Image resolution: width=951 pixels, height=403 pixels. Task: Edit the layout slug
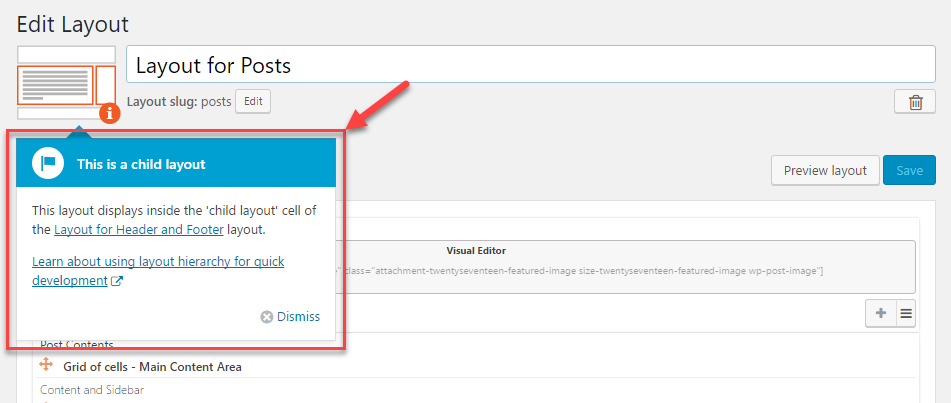(253, 101)
